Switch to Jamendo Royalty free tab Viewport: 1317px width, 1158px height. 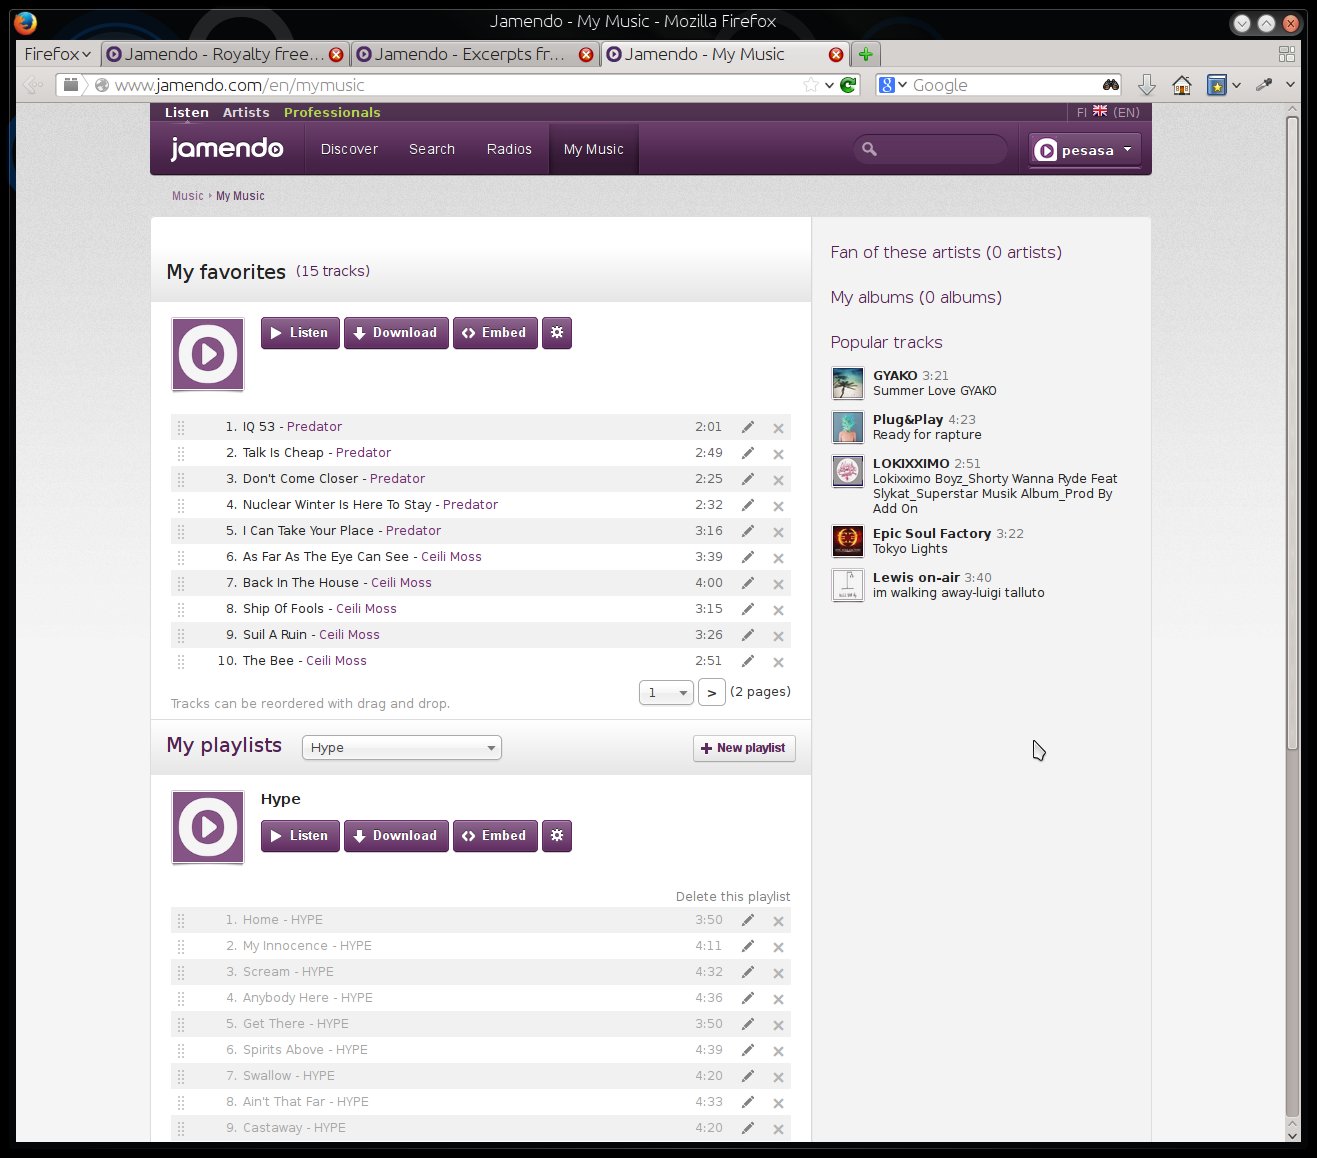[x=224, y=54]
